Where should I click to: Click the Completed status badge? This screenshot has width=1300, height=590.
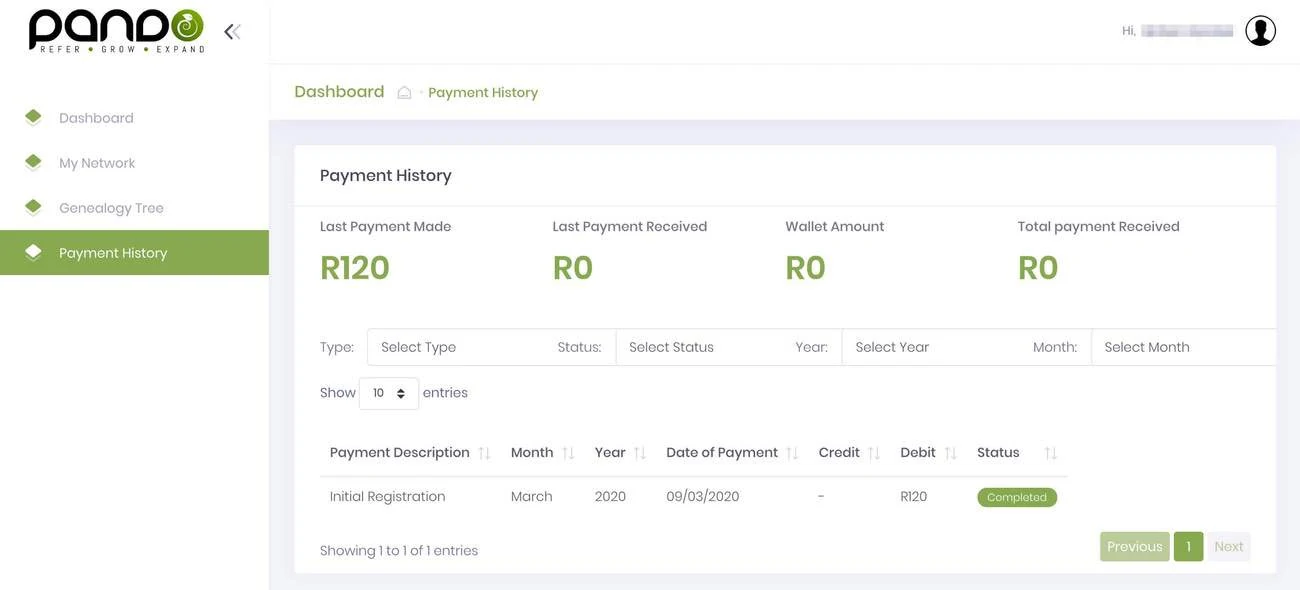tap(1017, 497)
